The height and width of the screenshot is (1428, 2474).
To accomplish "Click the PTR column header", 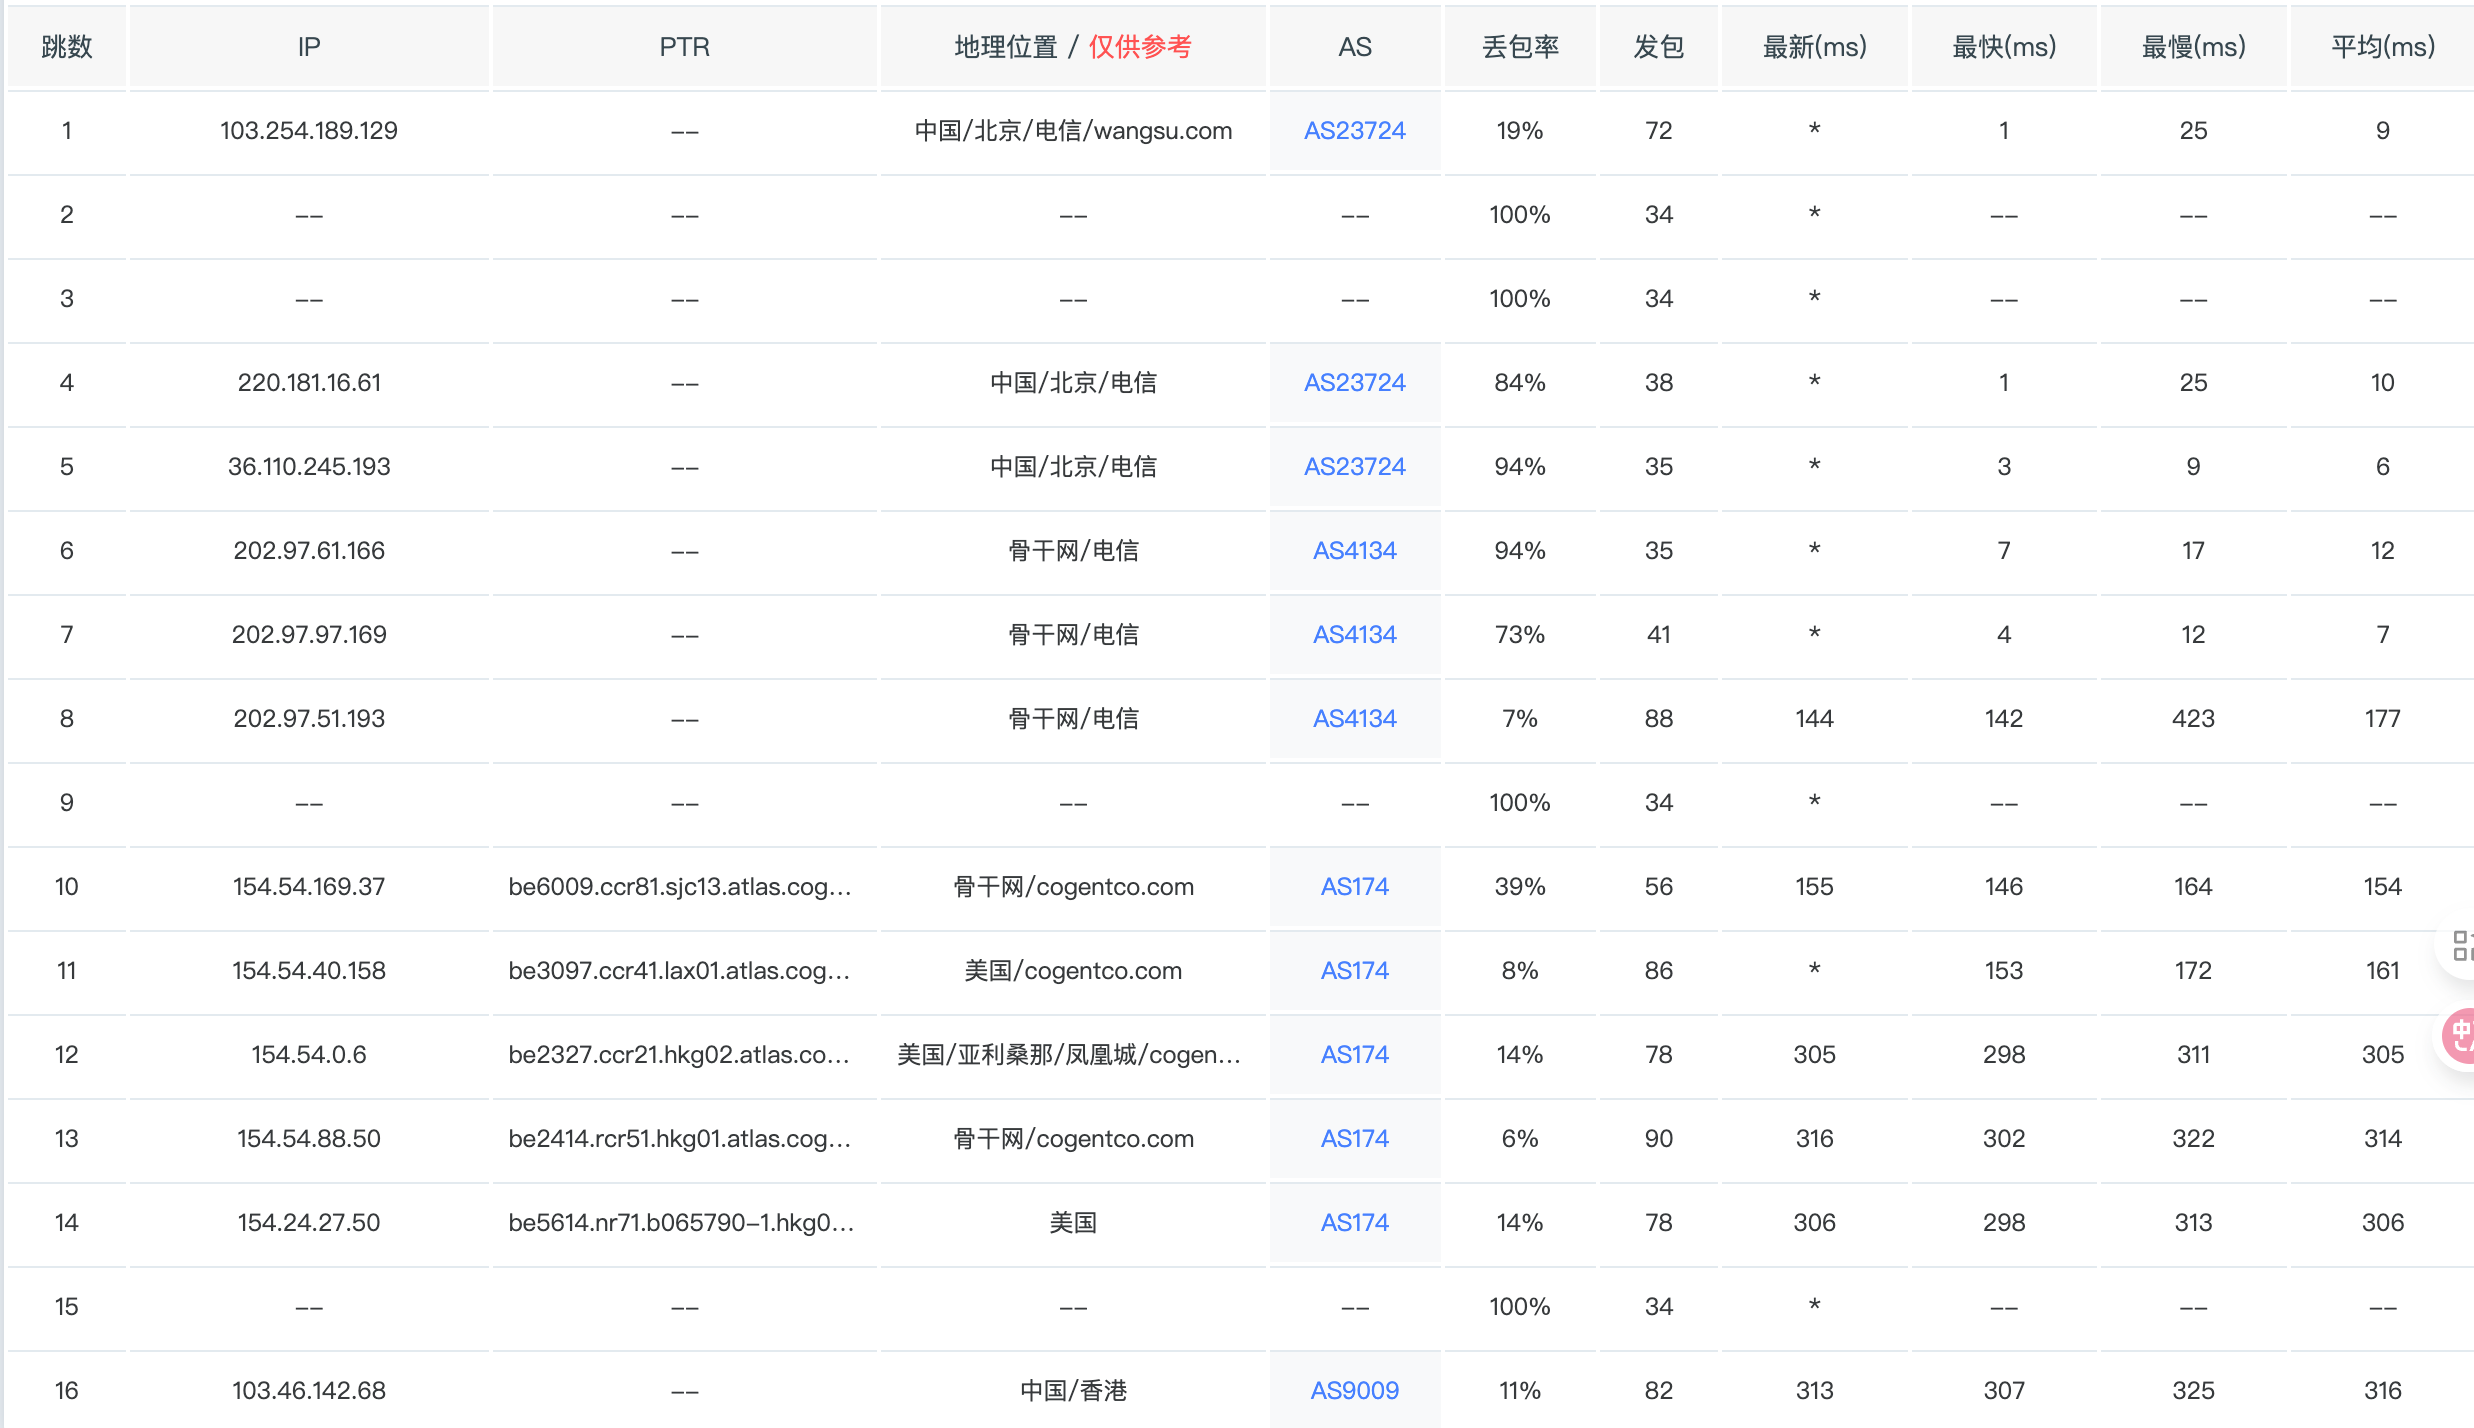I will click(x=684, y=47).
